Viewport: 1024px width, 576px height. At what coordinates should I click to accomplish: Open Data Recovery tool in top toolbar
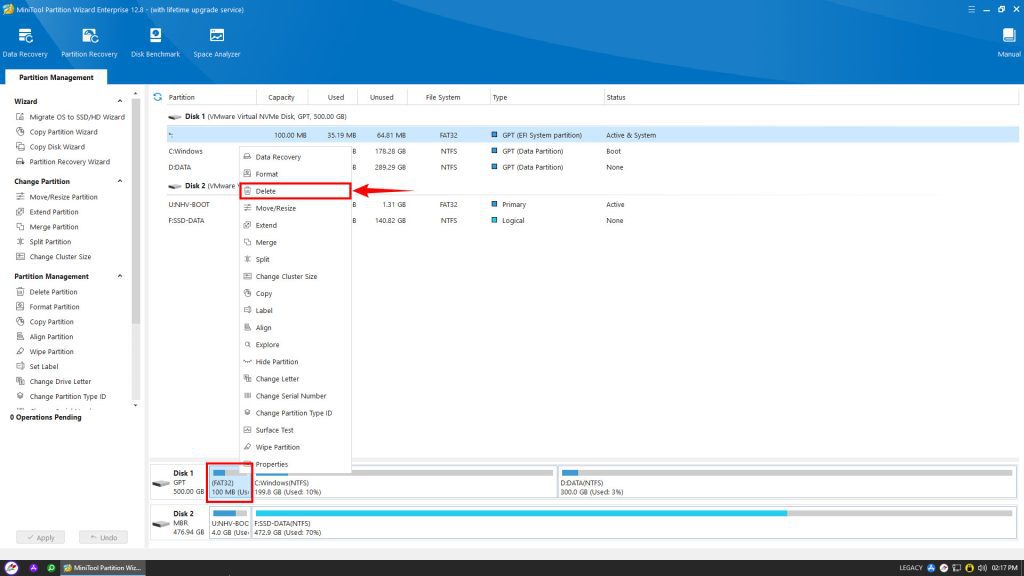tap(25, 43)
